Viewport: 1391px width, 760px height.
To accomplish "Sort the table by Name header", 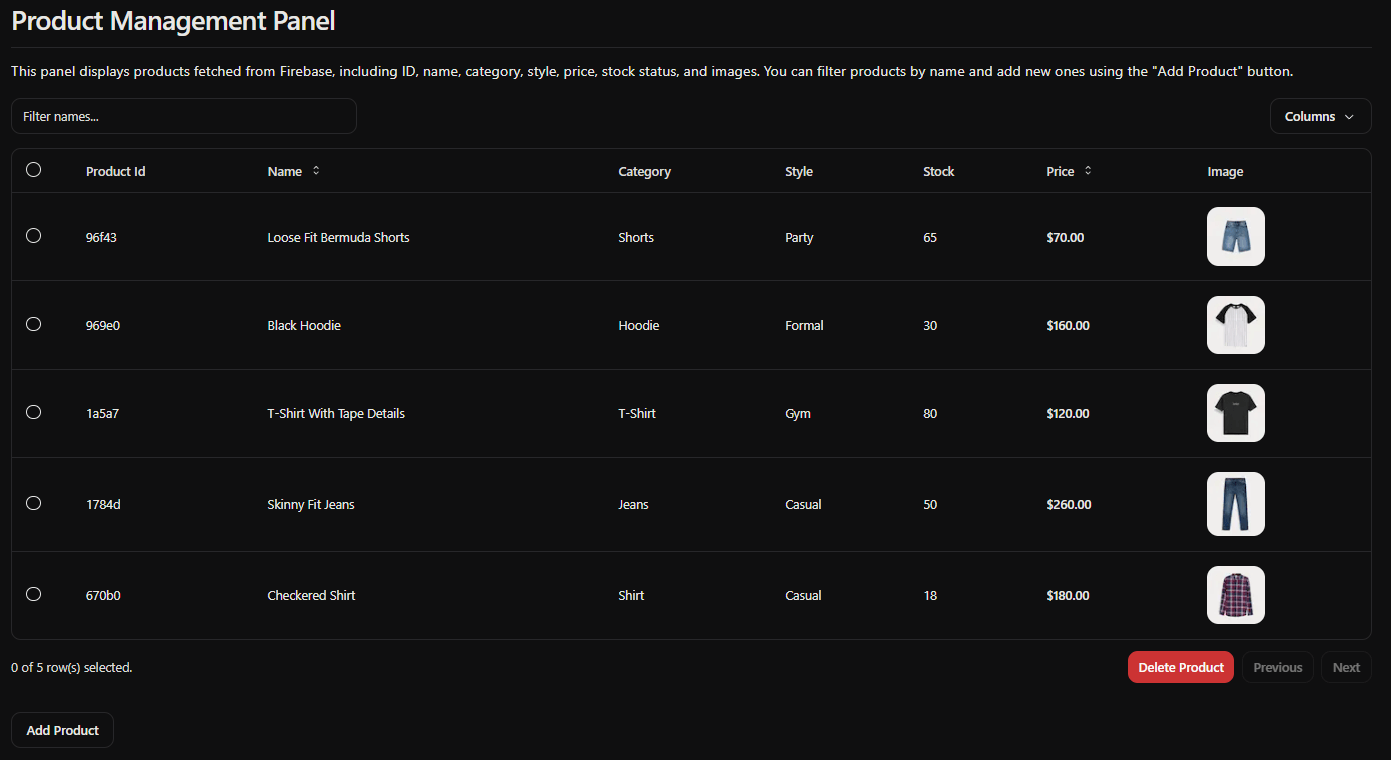I will point(285,172).
